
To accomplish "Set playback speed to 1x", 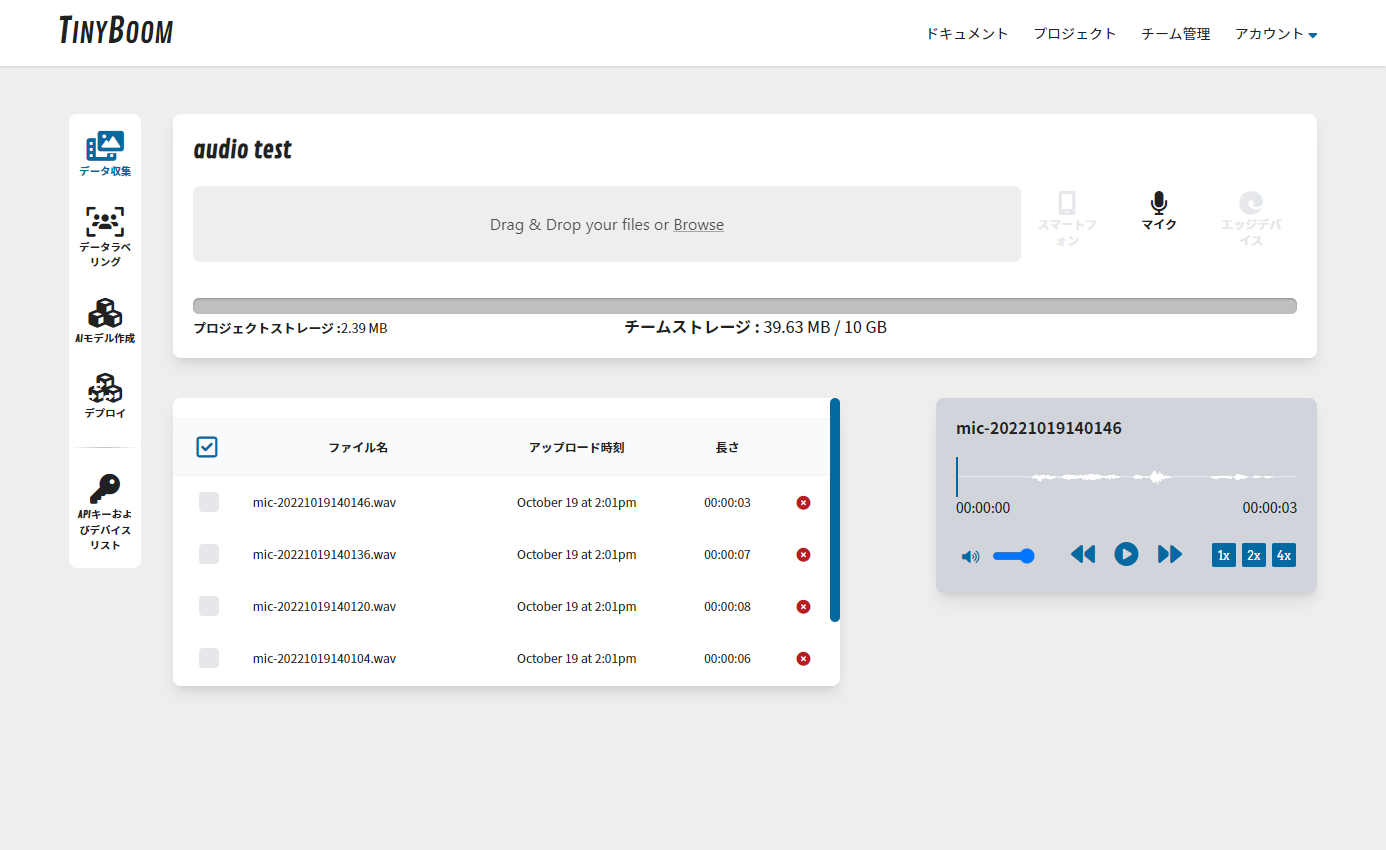I will point(1224,555).
